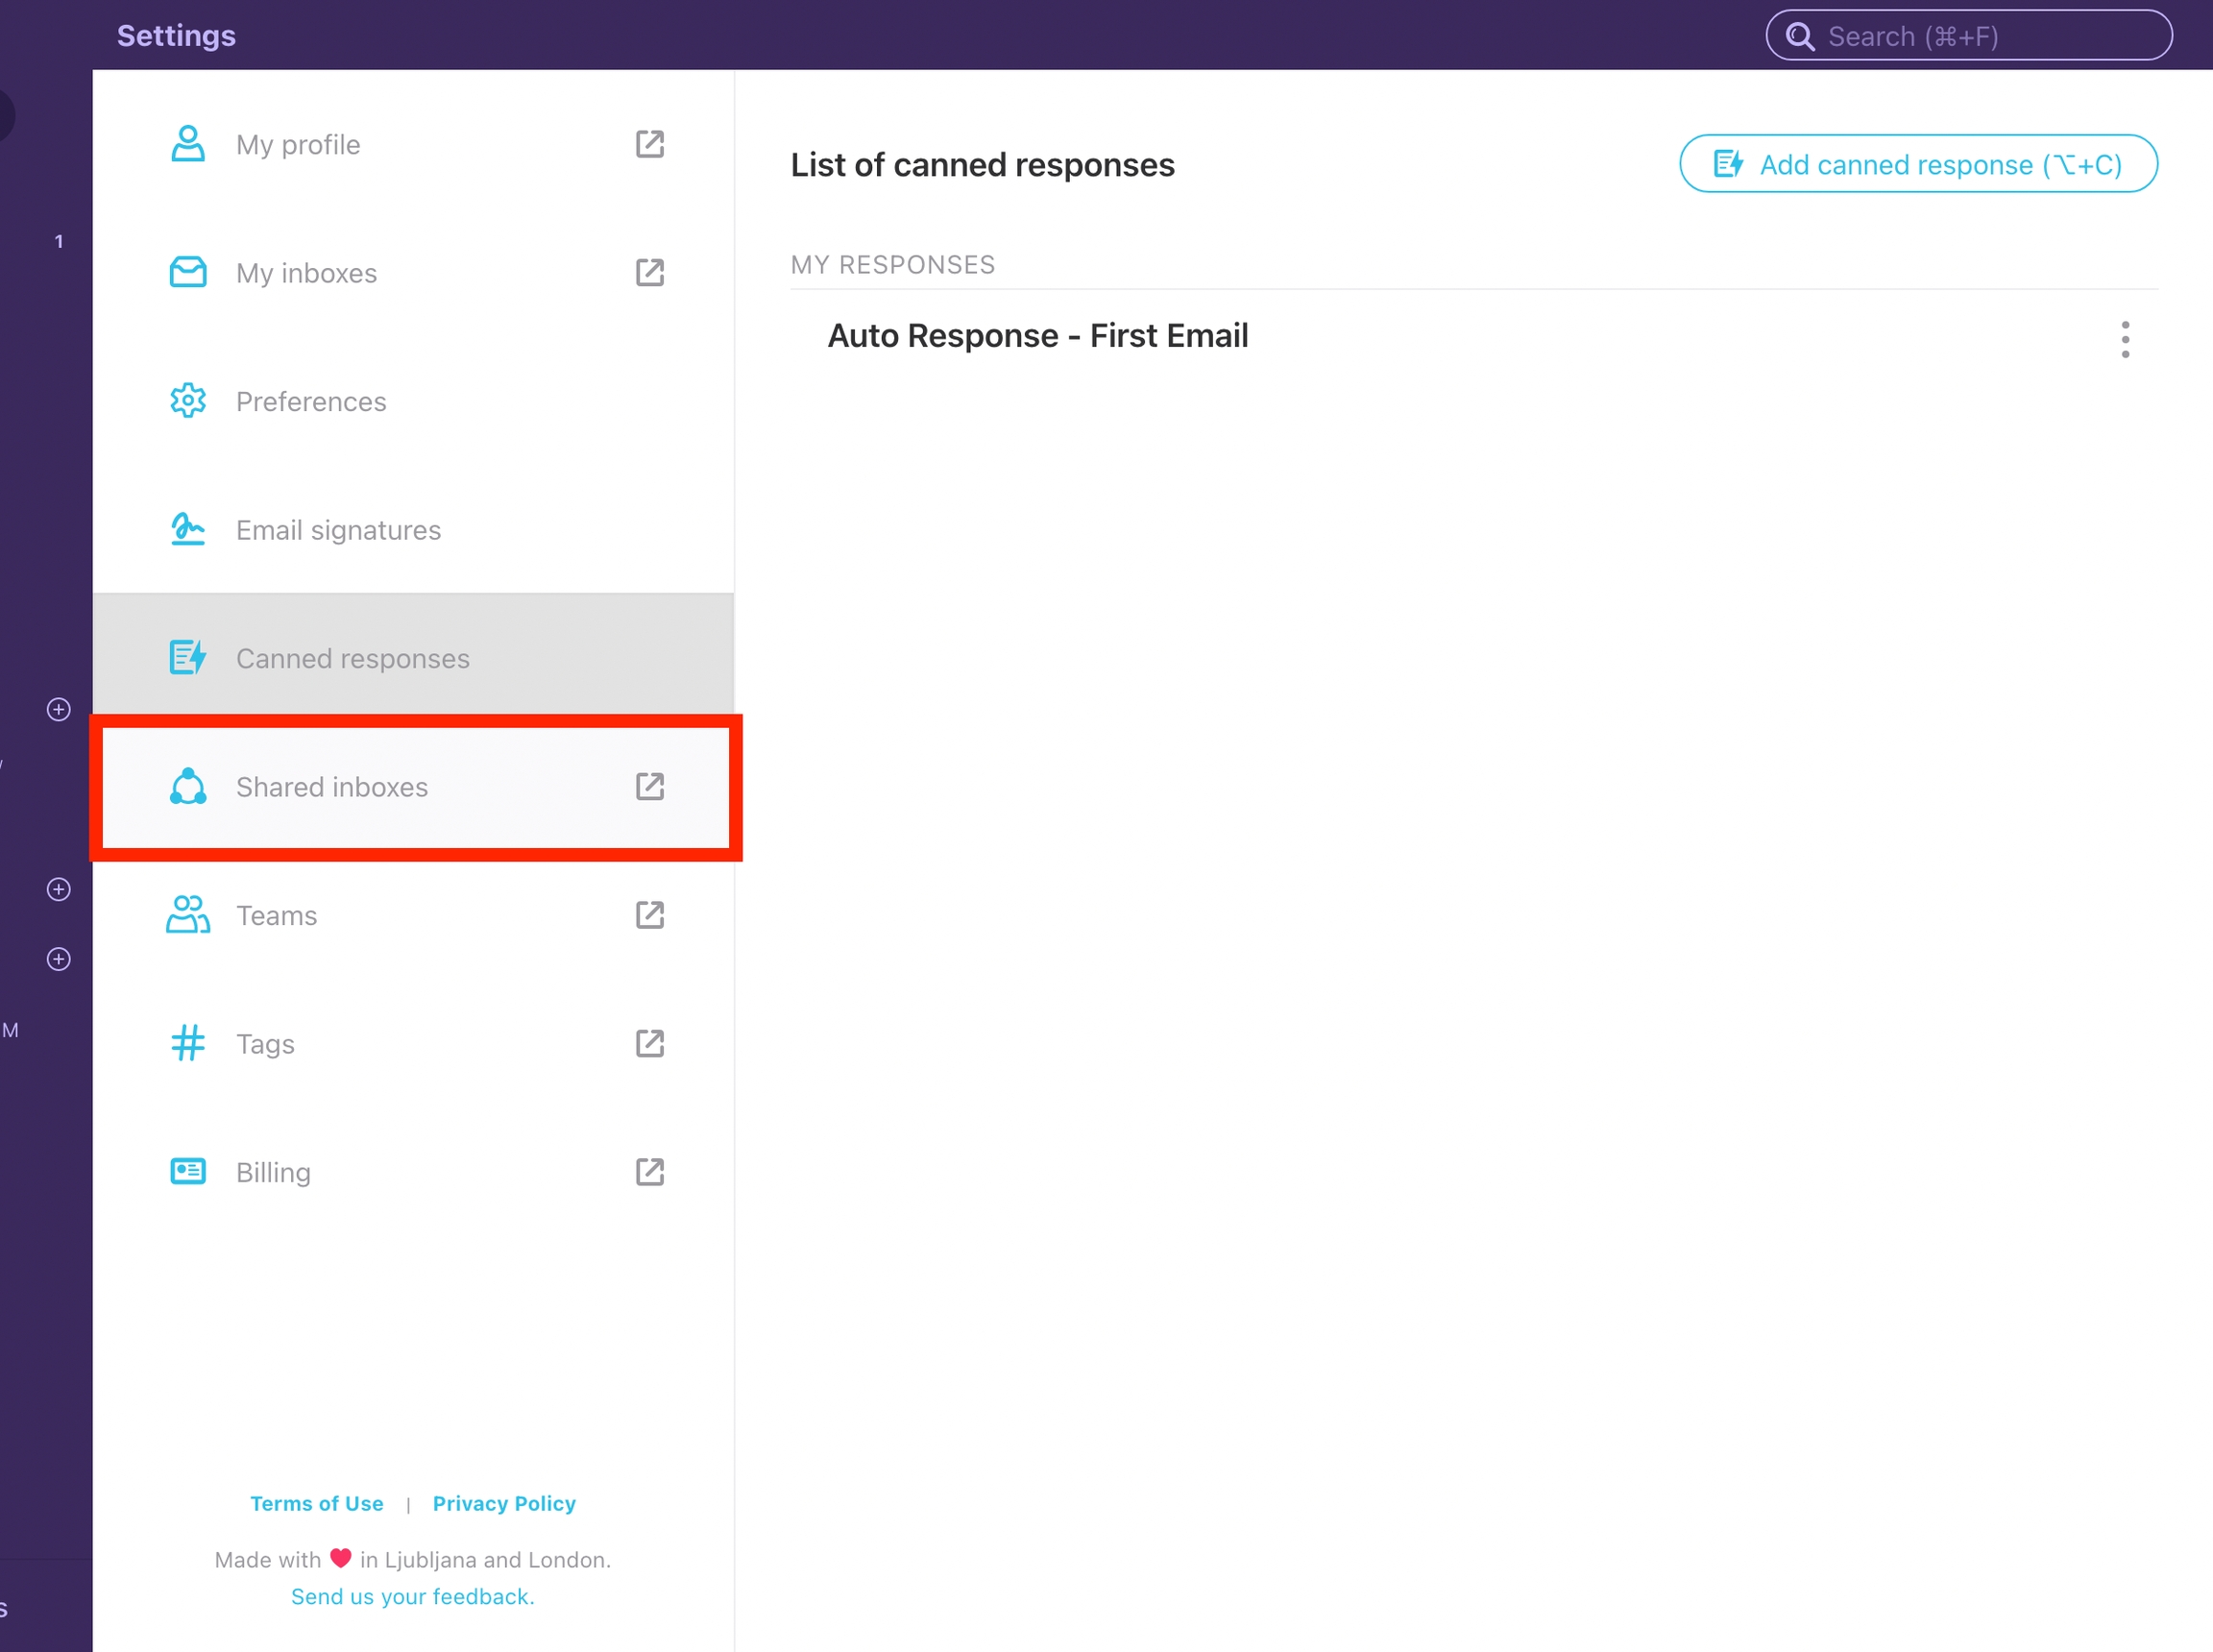Image resolution: width=2213 pixels, height=1652 pixels.
Task: Click Send us your feedback link
Action: click(412, 1596)
